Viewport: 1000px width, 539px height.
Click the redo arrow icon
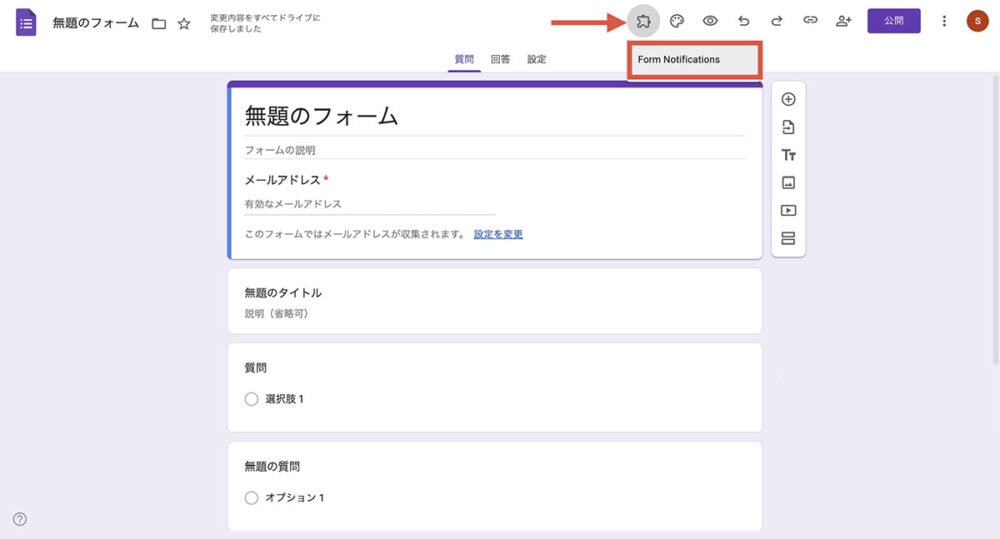776,21
